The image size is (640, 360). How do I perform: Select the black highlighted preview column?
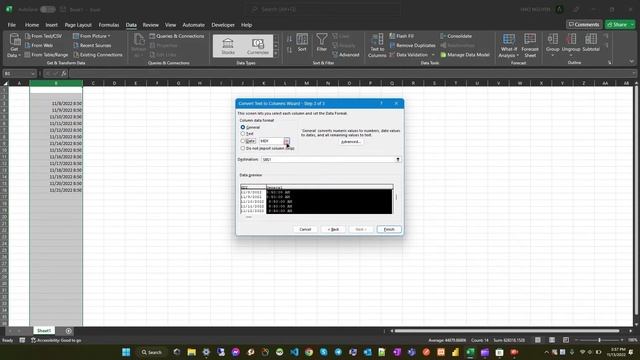pyautogui.click(x=329, y=201)
